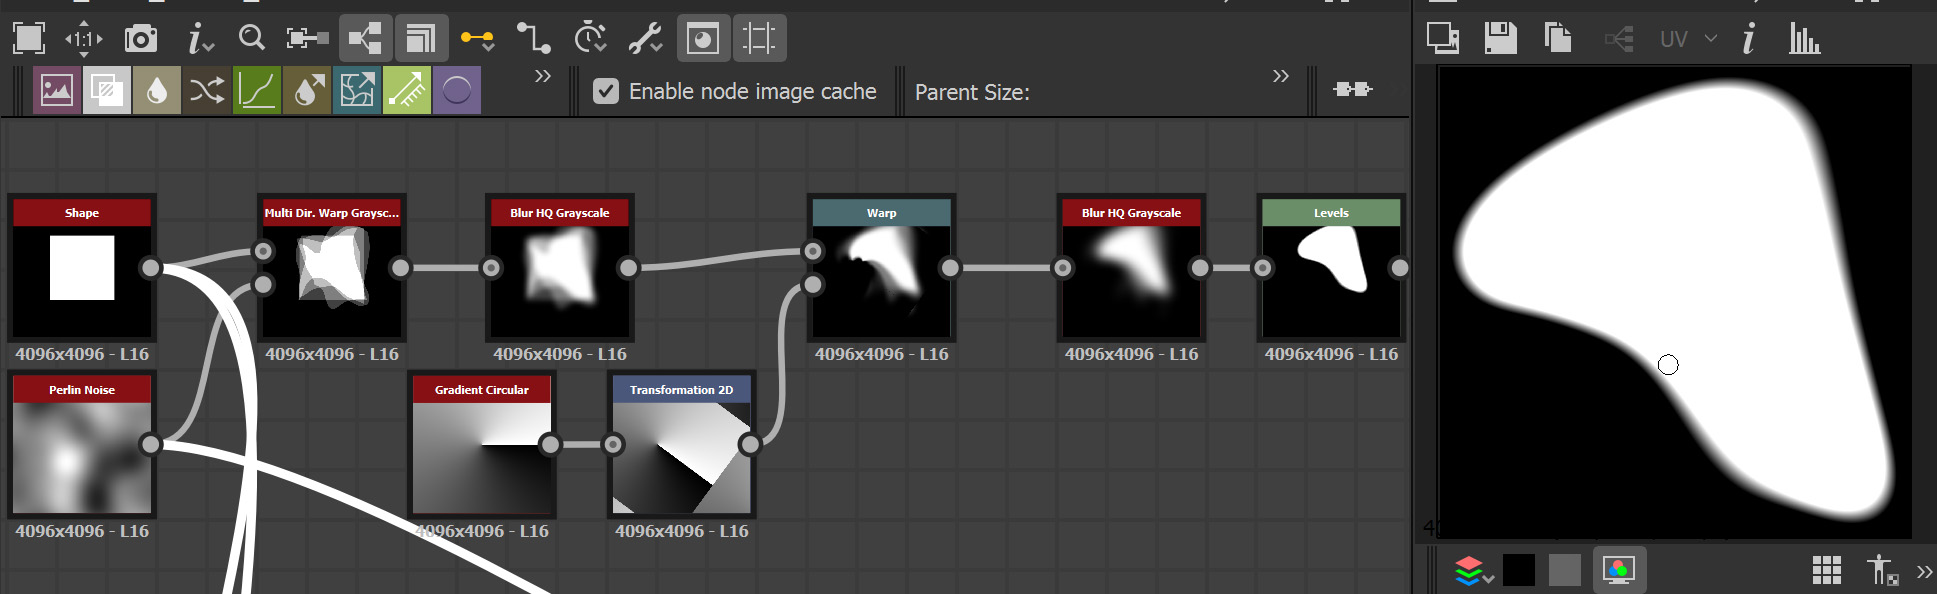Screen dimensions: 1937x594
Task: Expand hidden node toolbar items chevron
Action: click(543, 76)
